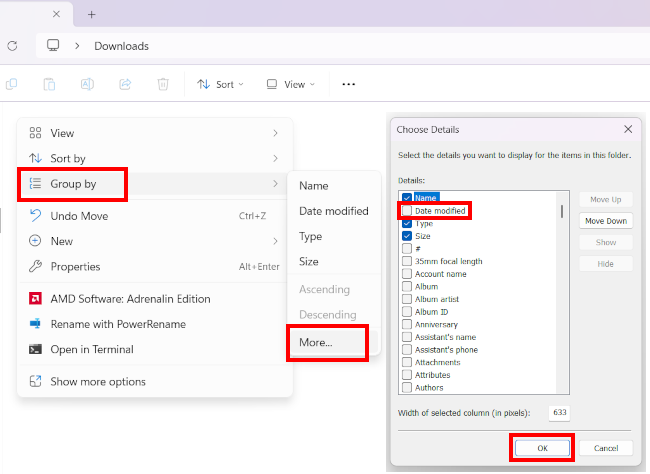Select Assistant's phone in details list
Screen dimensions: 650x474
coord(446,350)
